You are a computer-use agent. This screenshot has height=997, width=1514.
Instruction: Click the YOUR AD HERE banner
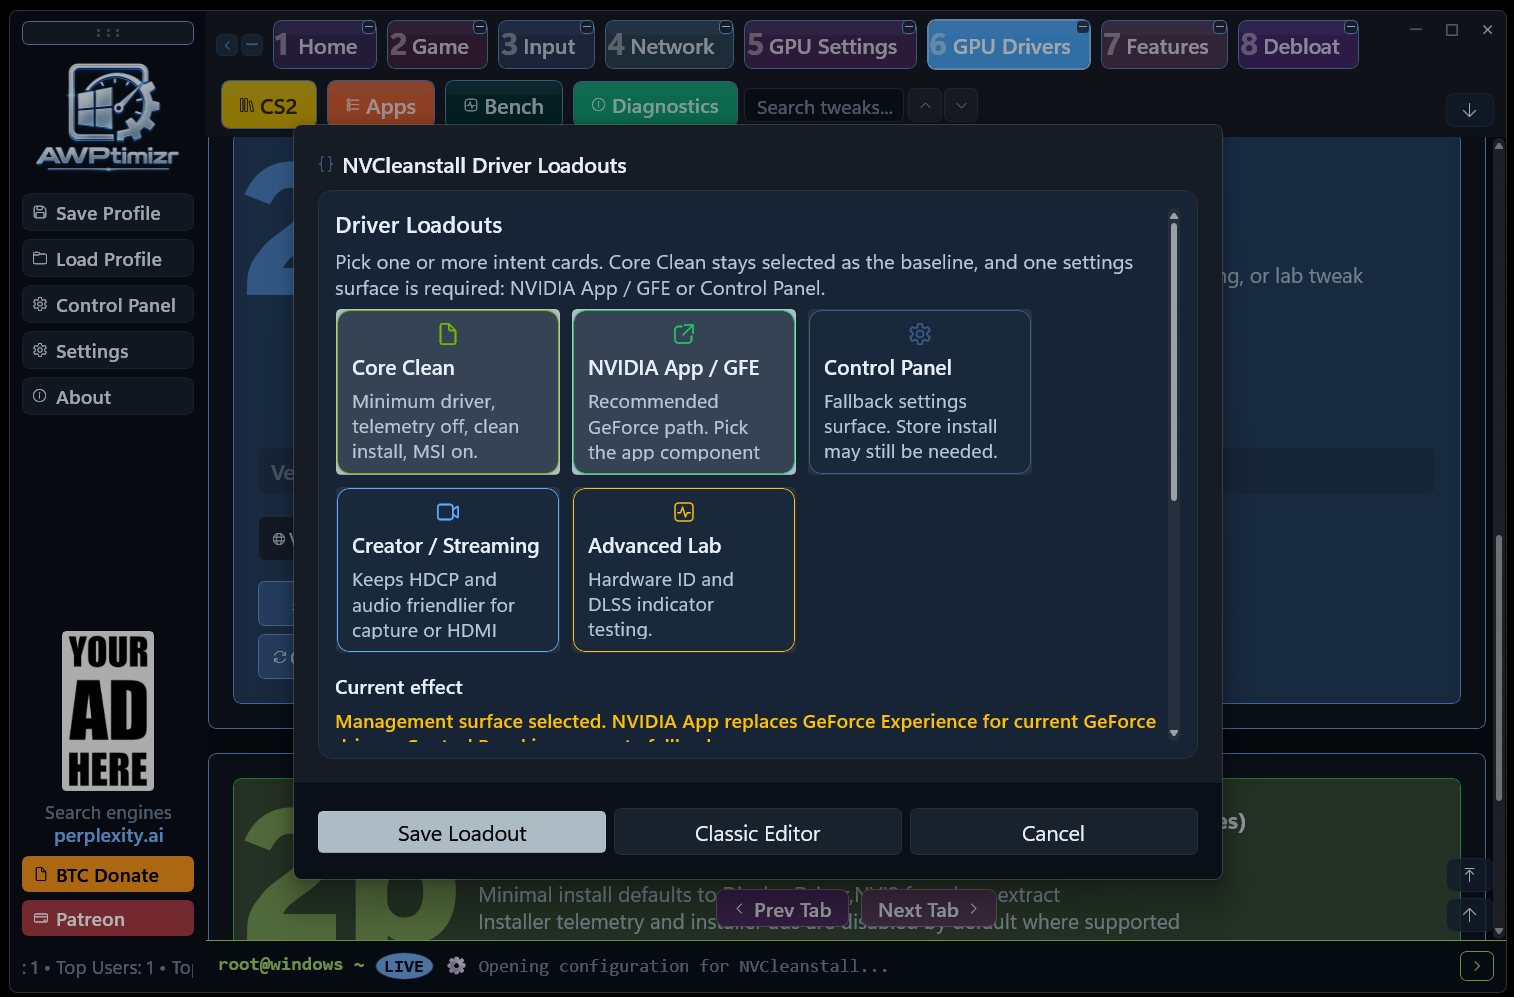pos(108,711)
